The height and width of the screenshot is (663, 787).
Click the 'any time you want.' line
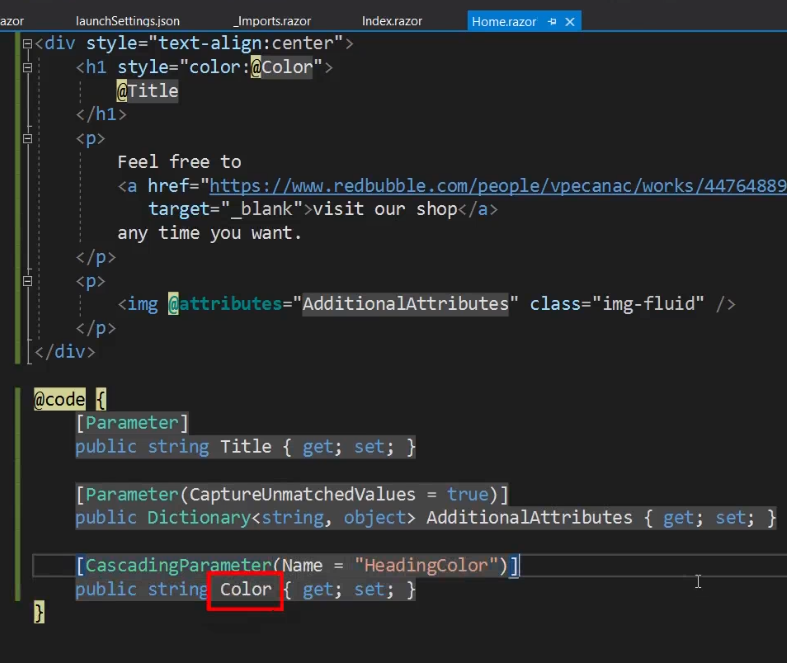tap(209, 233)
